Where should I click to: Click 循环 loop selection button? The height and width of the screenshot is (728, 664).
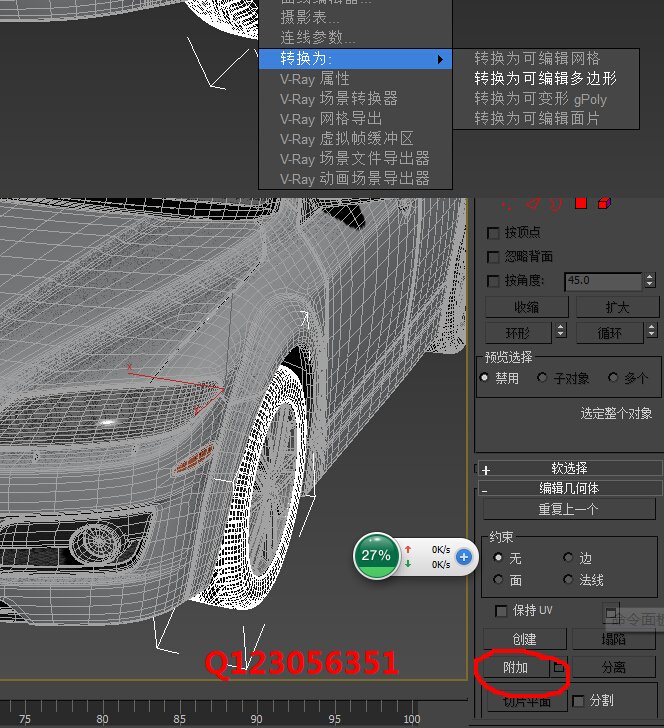pos(610,333)
